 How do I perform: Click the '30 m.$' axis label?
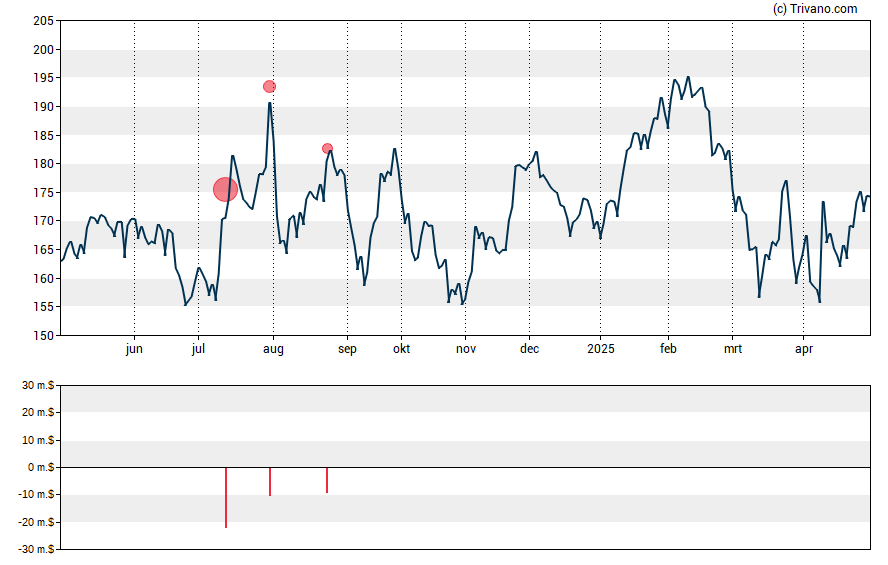point(39,386)
